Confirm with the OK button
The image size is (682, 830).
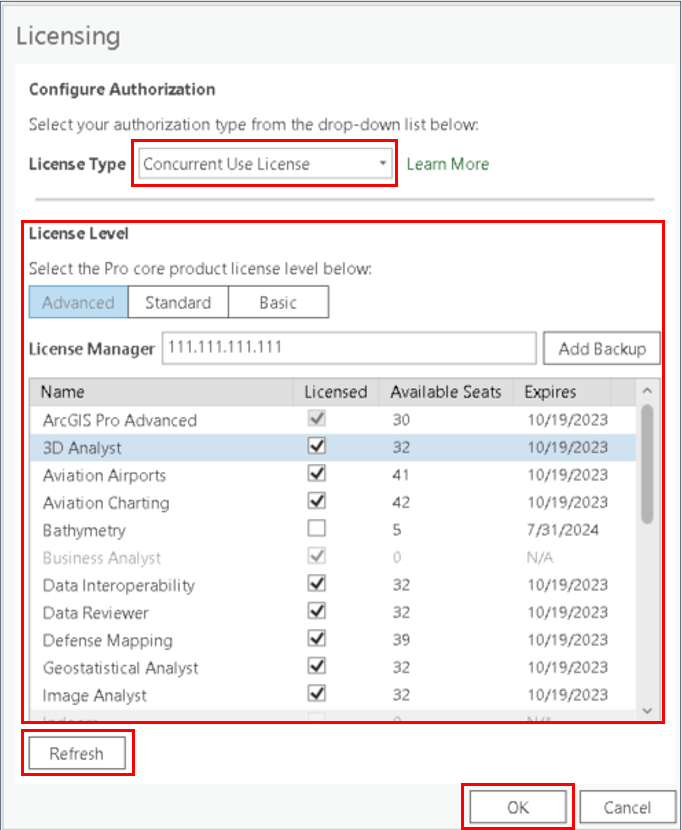[518, 807]
